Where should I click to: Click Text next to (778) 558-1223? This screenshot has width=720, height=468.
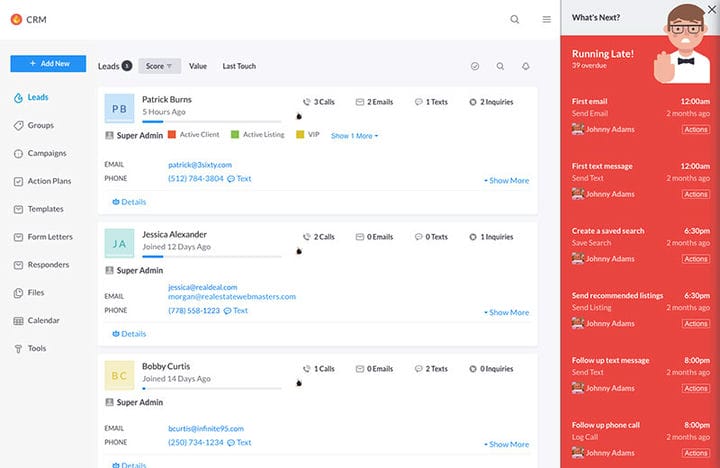coord(236,311)
